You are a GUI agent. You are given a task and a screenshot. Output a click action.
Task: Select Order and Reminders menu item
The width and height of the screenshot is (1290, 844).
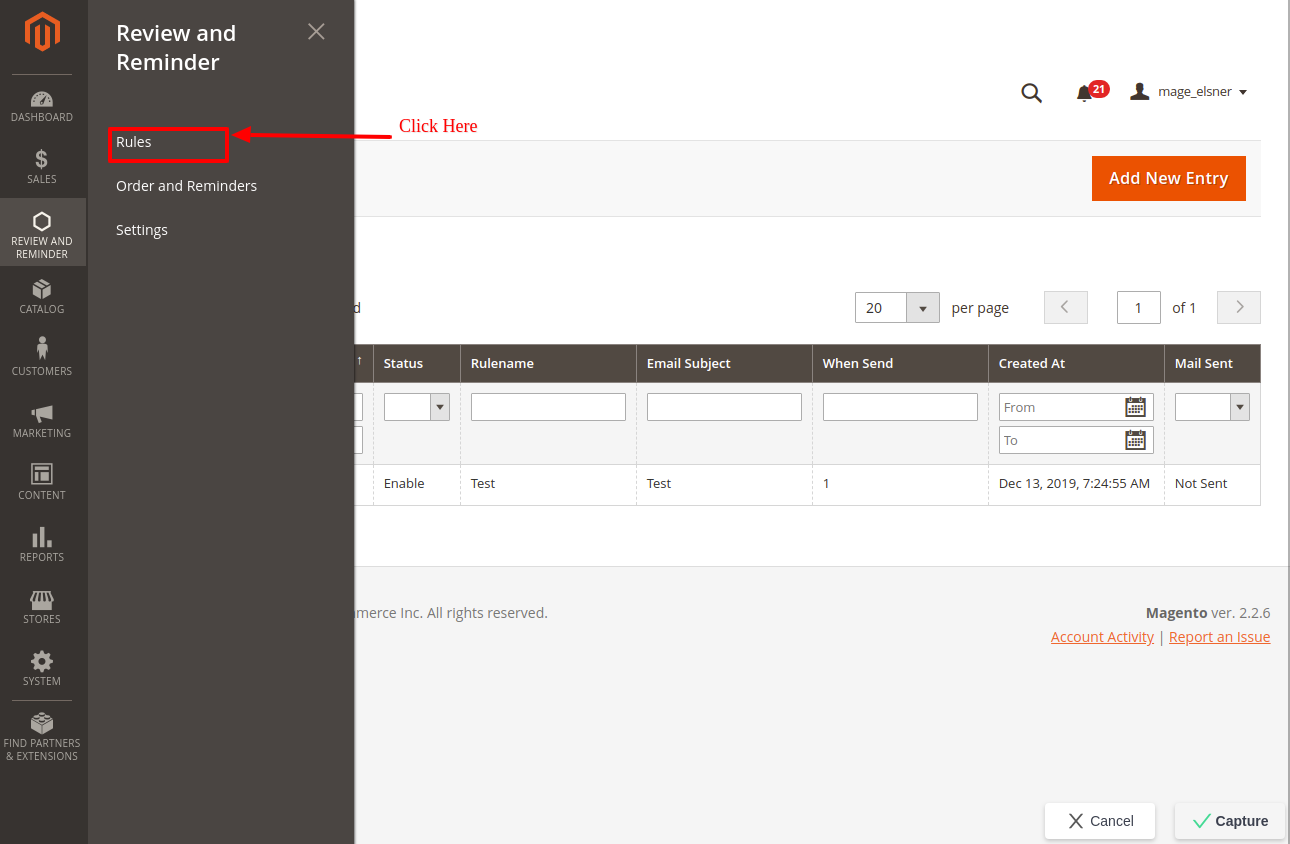pos(186,186)
